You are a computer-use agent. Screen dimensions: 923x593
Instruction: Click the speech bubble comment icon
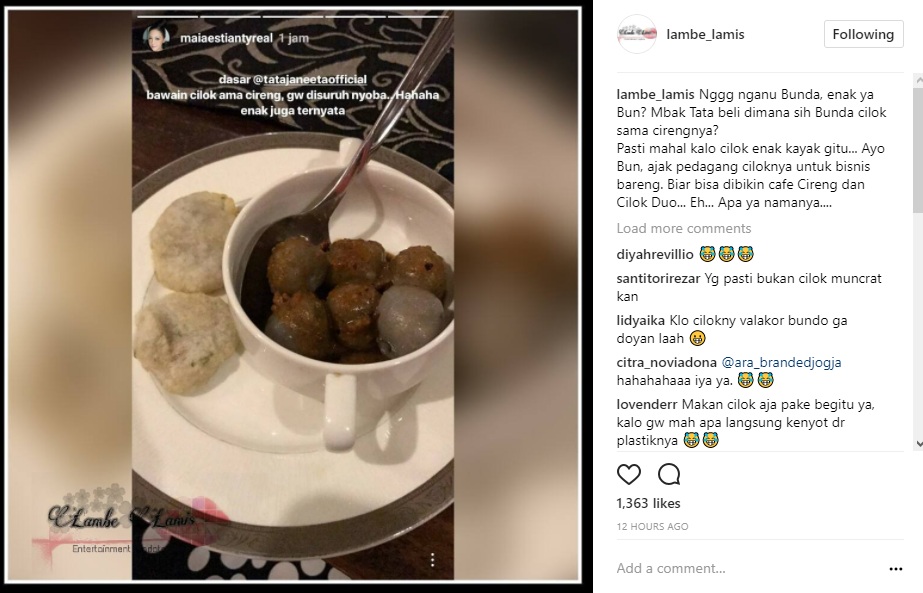coord(669,474)
